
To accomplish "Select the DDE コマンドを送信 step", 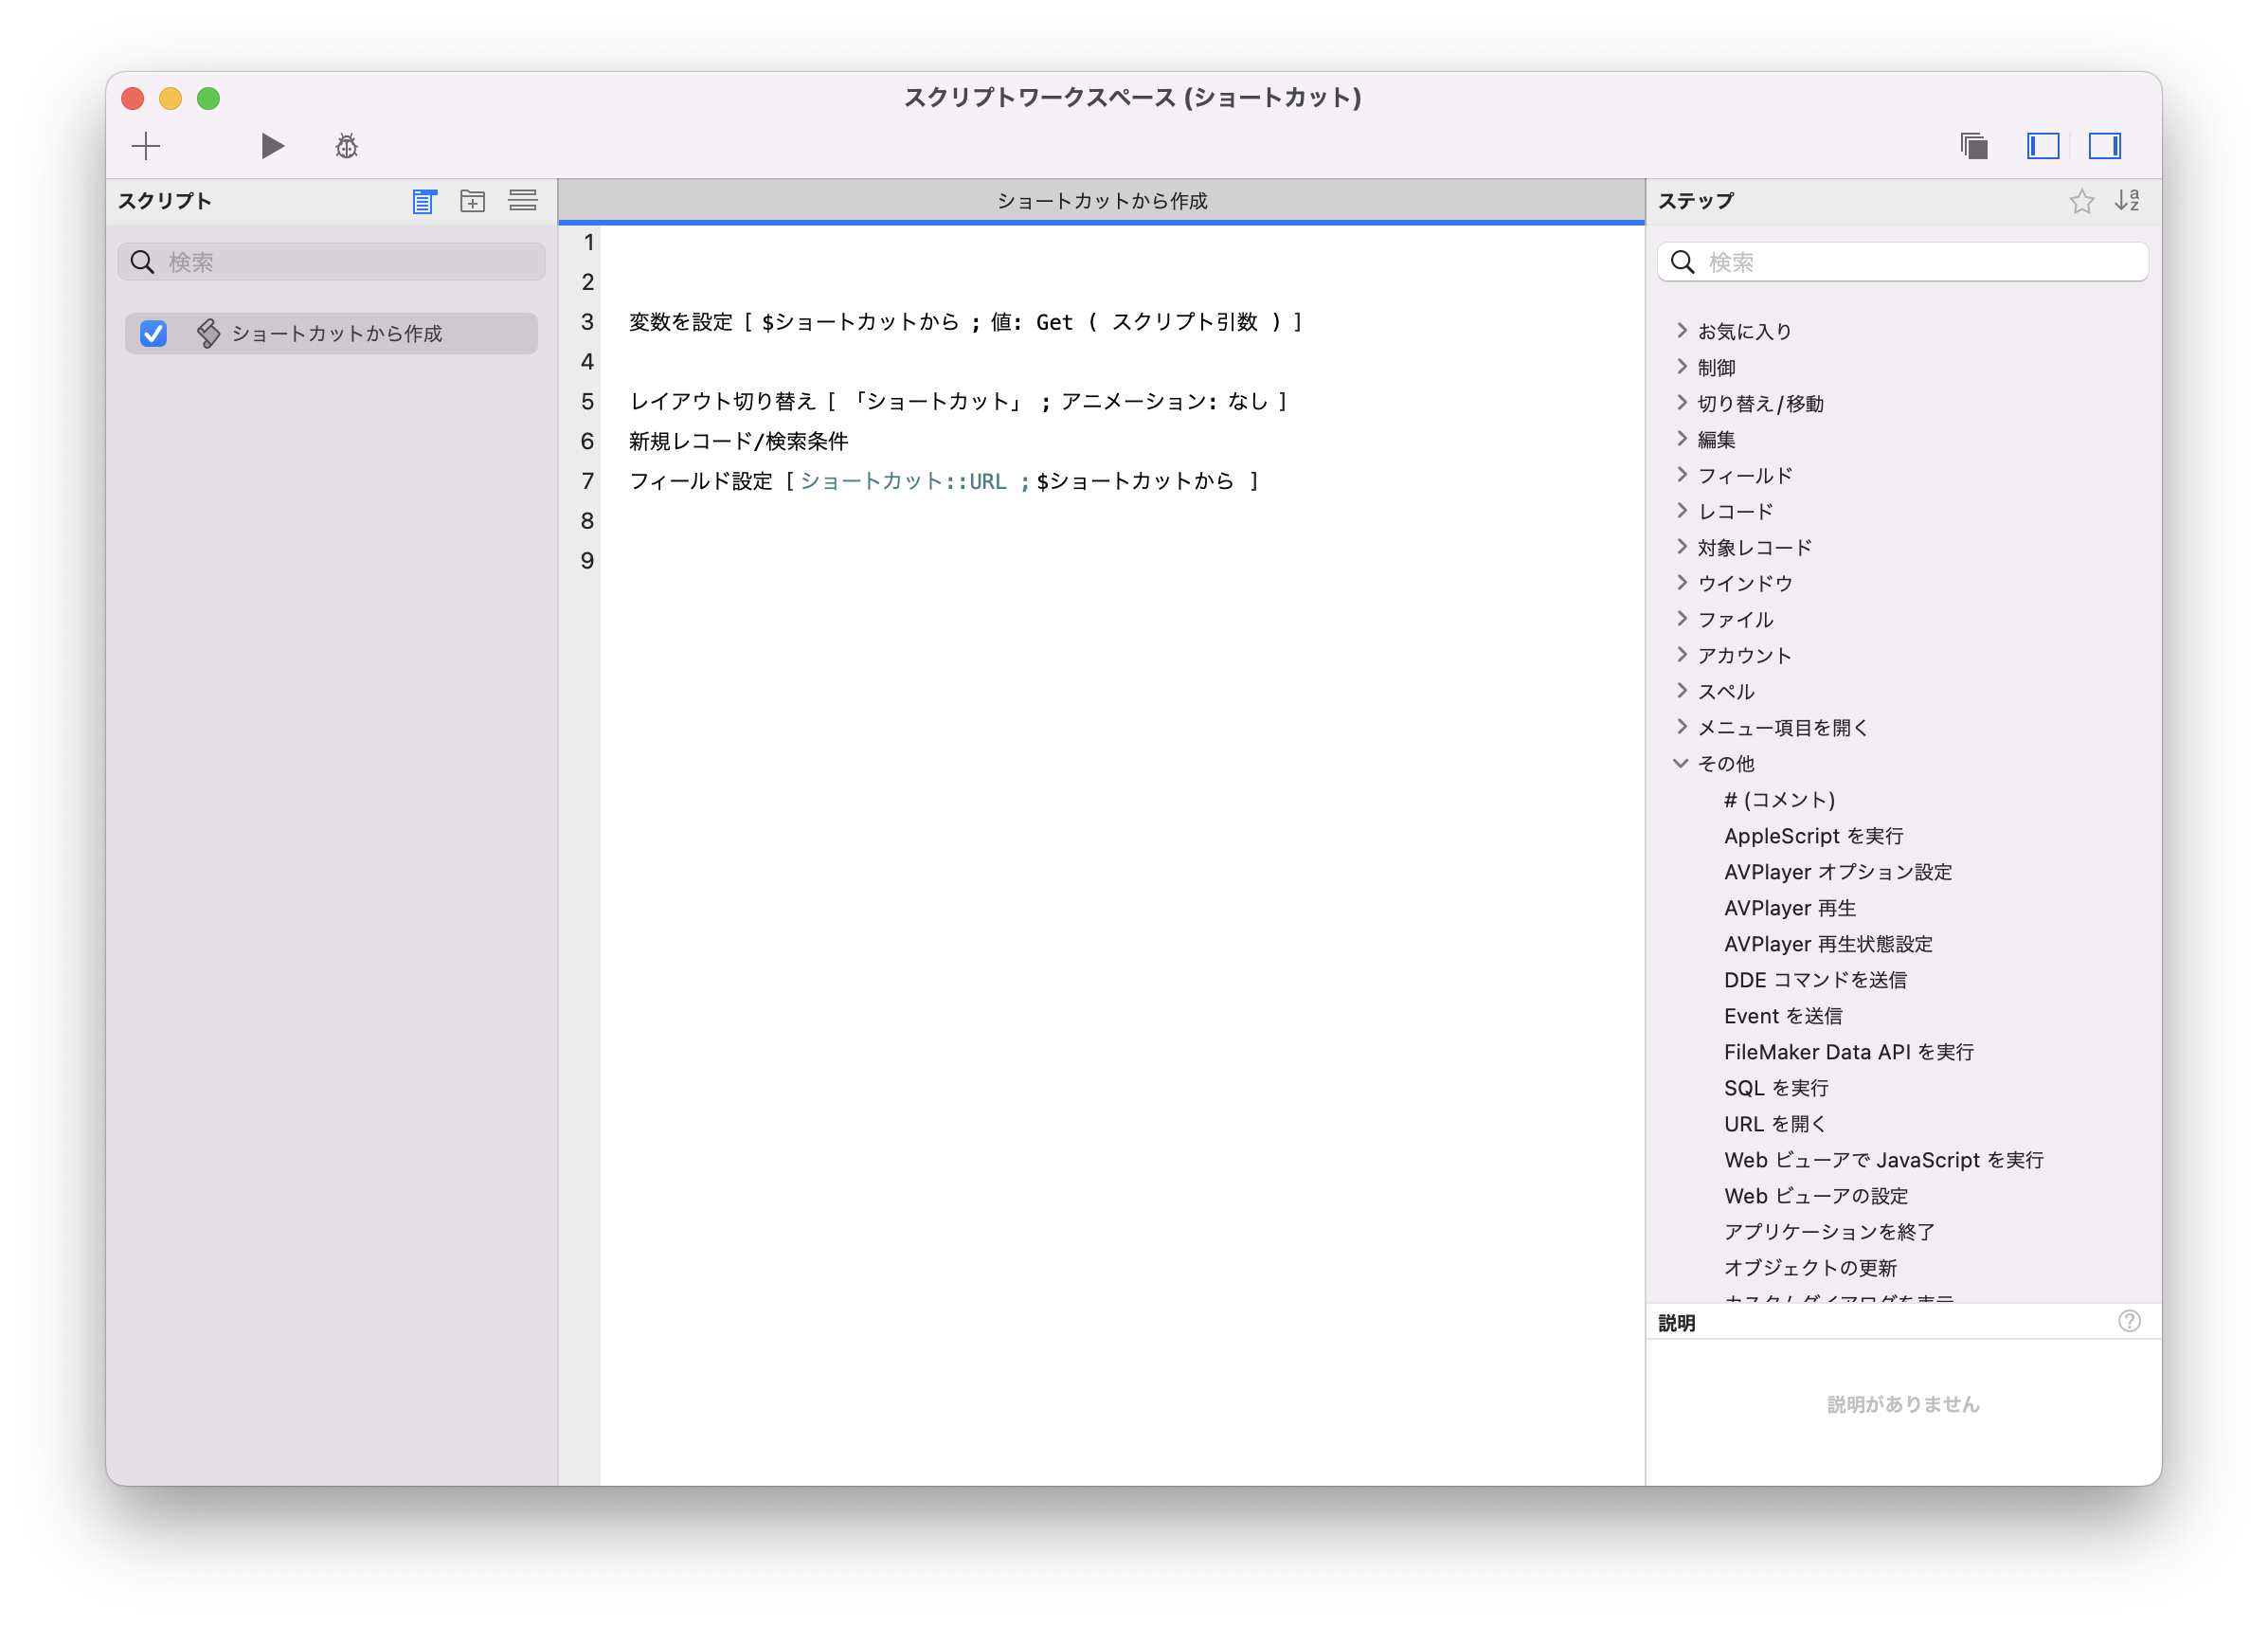I will [1814, 979].
